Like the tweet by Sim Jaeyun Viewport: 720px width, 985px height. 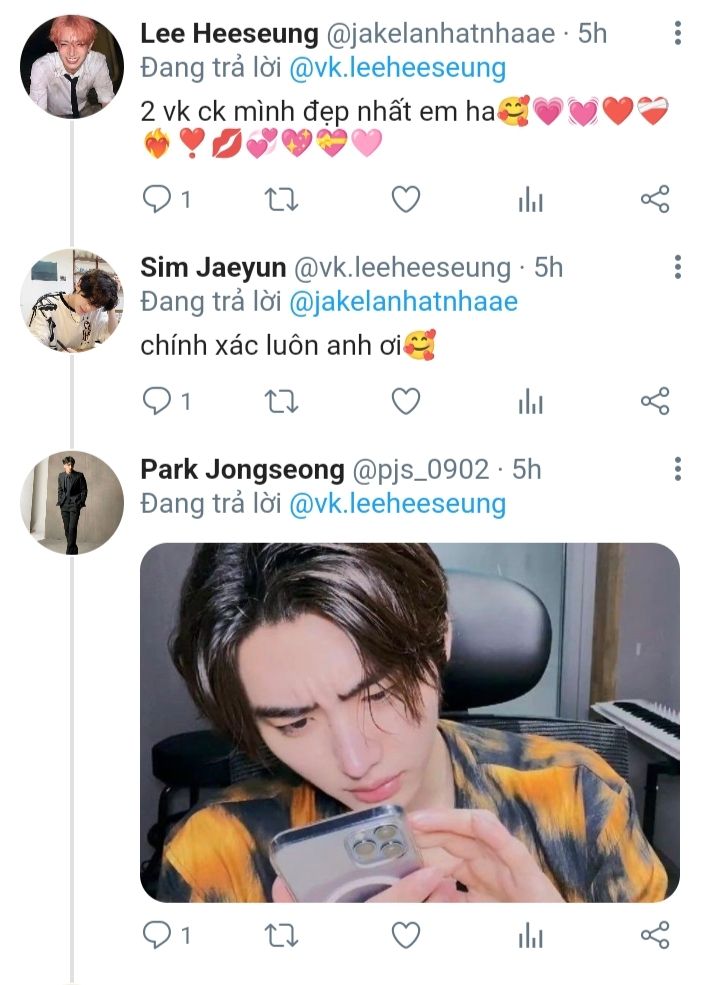pyautogui.click(x=405, y=401)
